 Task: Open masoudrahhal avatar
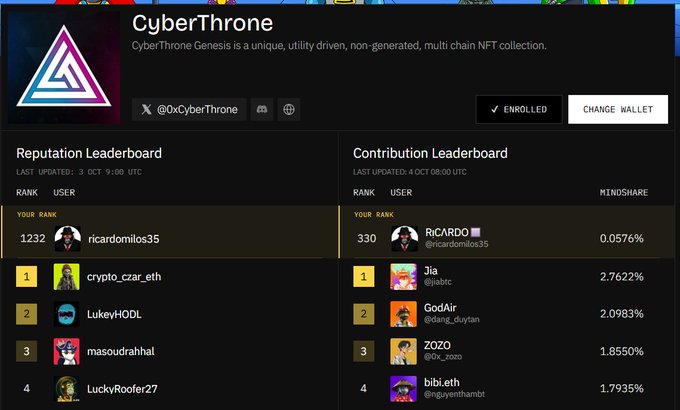click(x=67, y=351)
